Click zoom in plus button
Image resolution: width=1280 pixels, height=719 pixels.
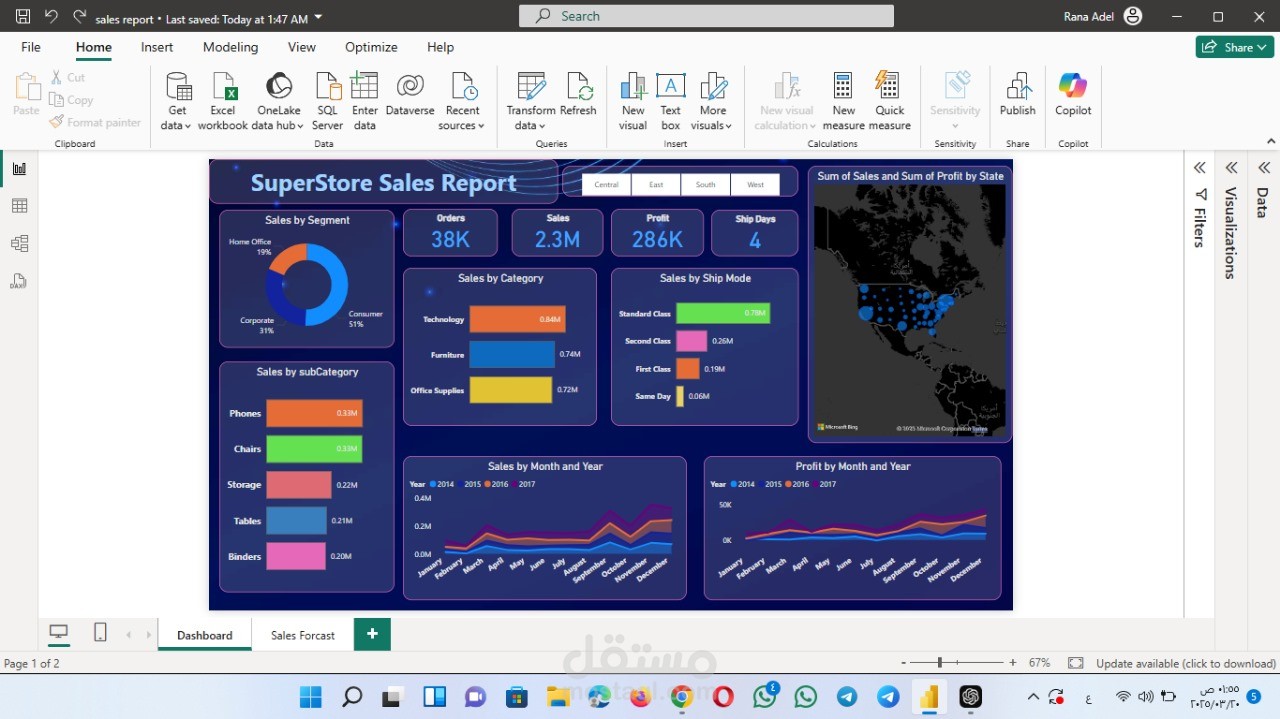click(1013, 663)
